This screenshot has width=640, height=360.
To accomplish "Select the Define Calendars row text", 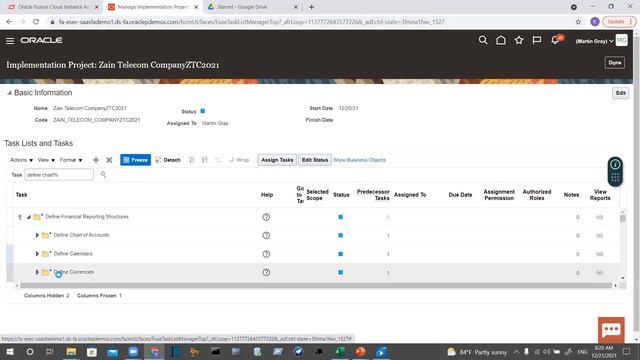I will (x=73, y=253).
